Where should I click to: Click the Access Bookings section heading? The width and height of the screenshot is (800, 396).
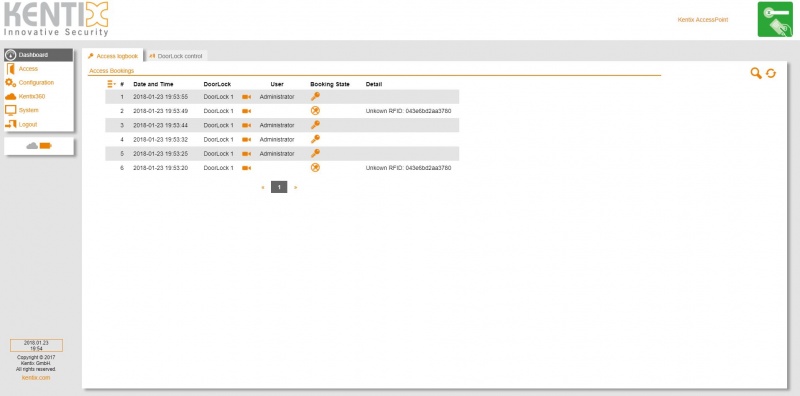[112, 71]
